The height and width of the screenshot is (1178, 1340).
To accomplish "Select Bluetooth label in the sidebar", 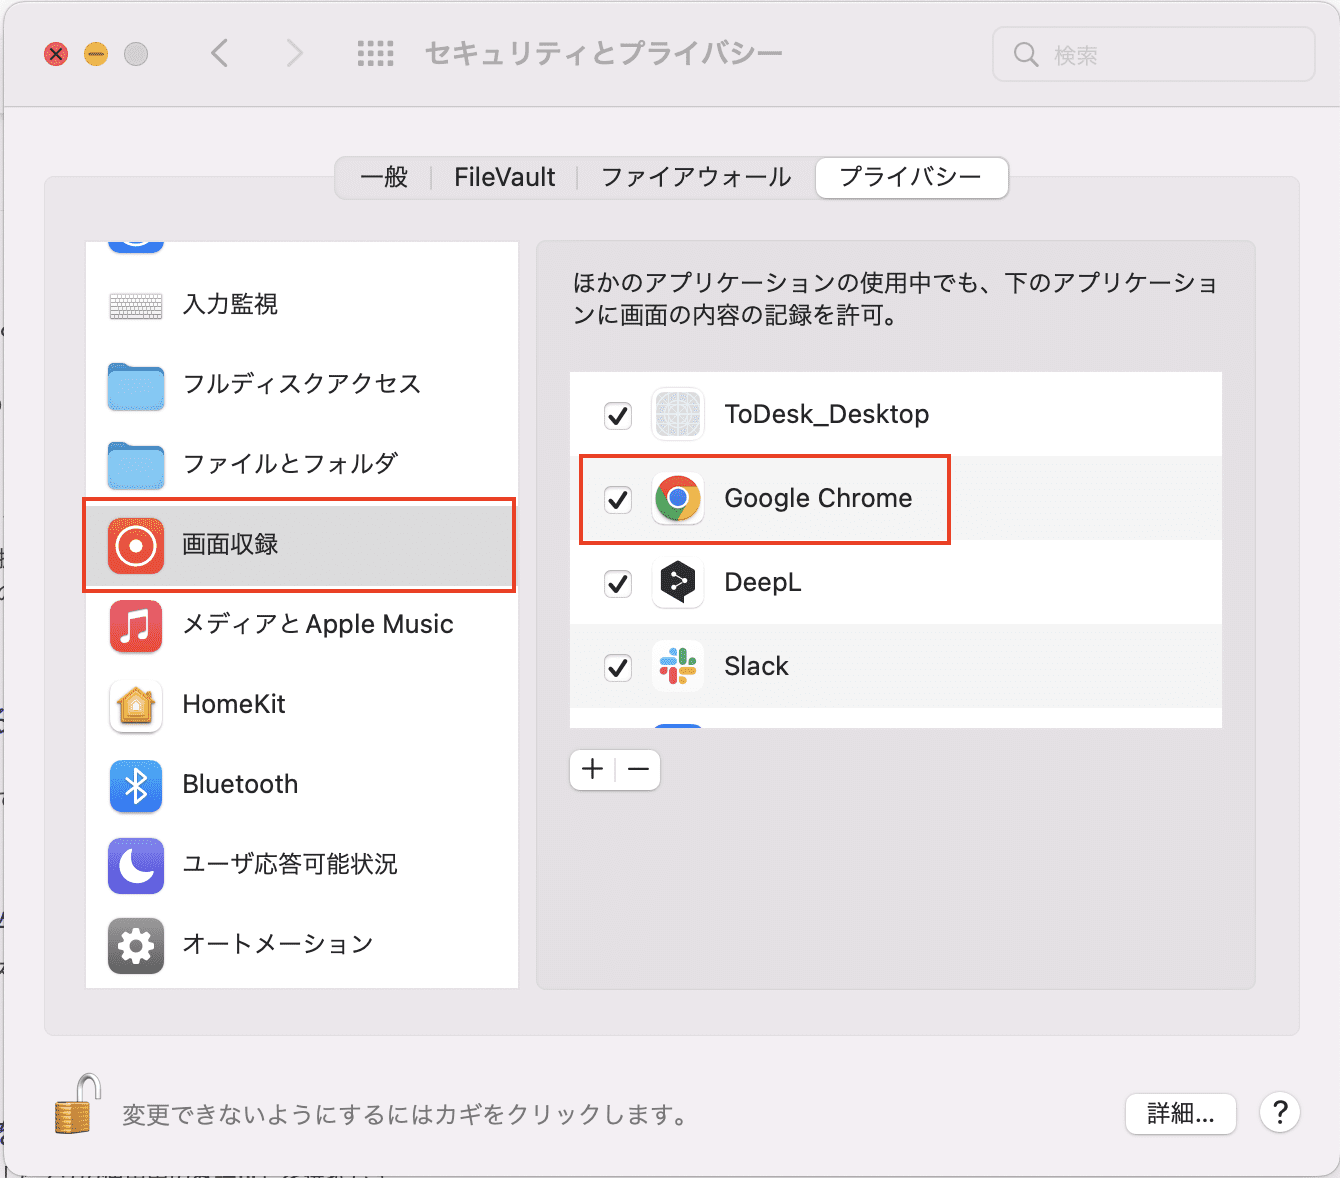I will point(240,784).
